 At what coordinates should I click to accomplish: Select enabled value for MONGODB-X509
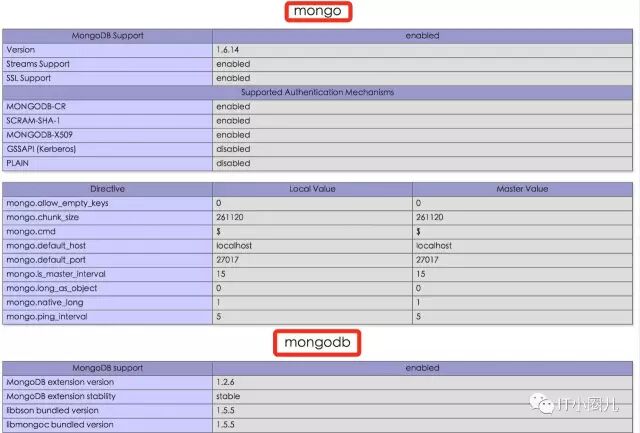point(233,135)
